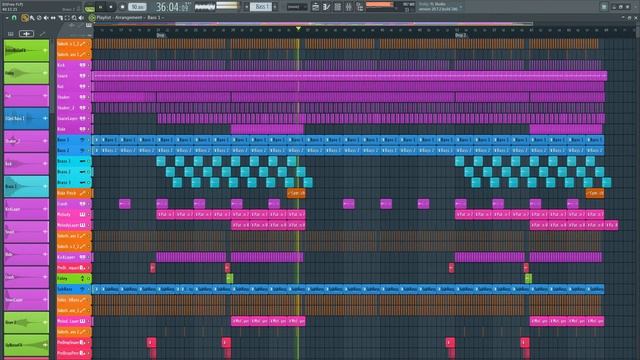Click the round Playlist icon beside the title
Image resolution: width=640 pixels, height=360 pixels.
point(92,18)
